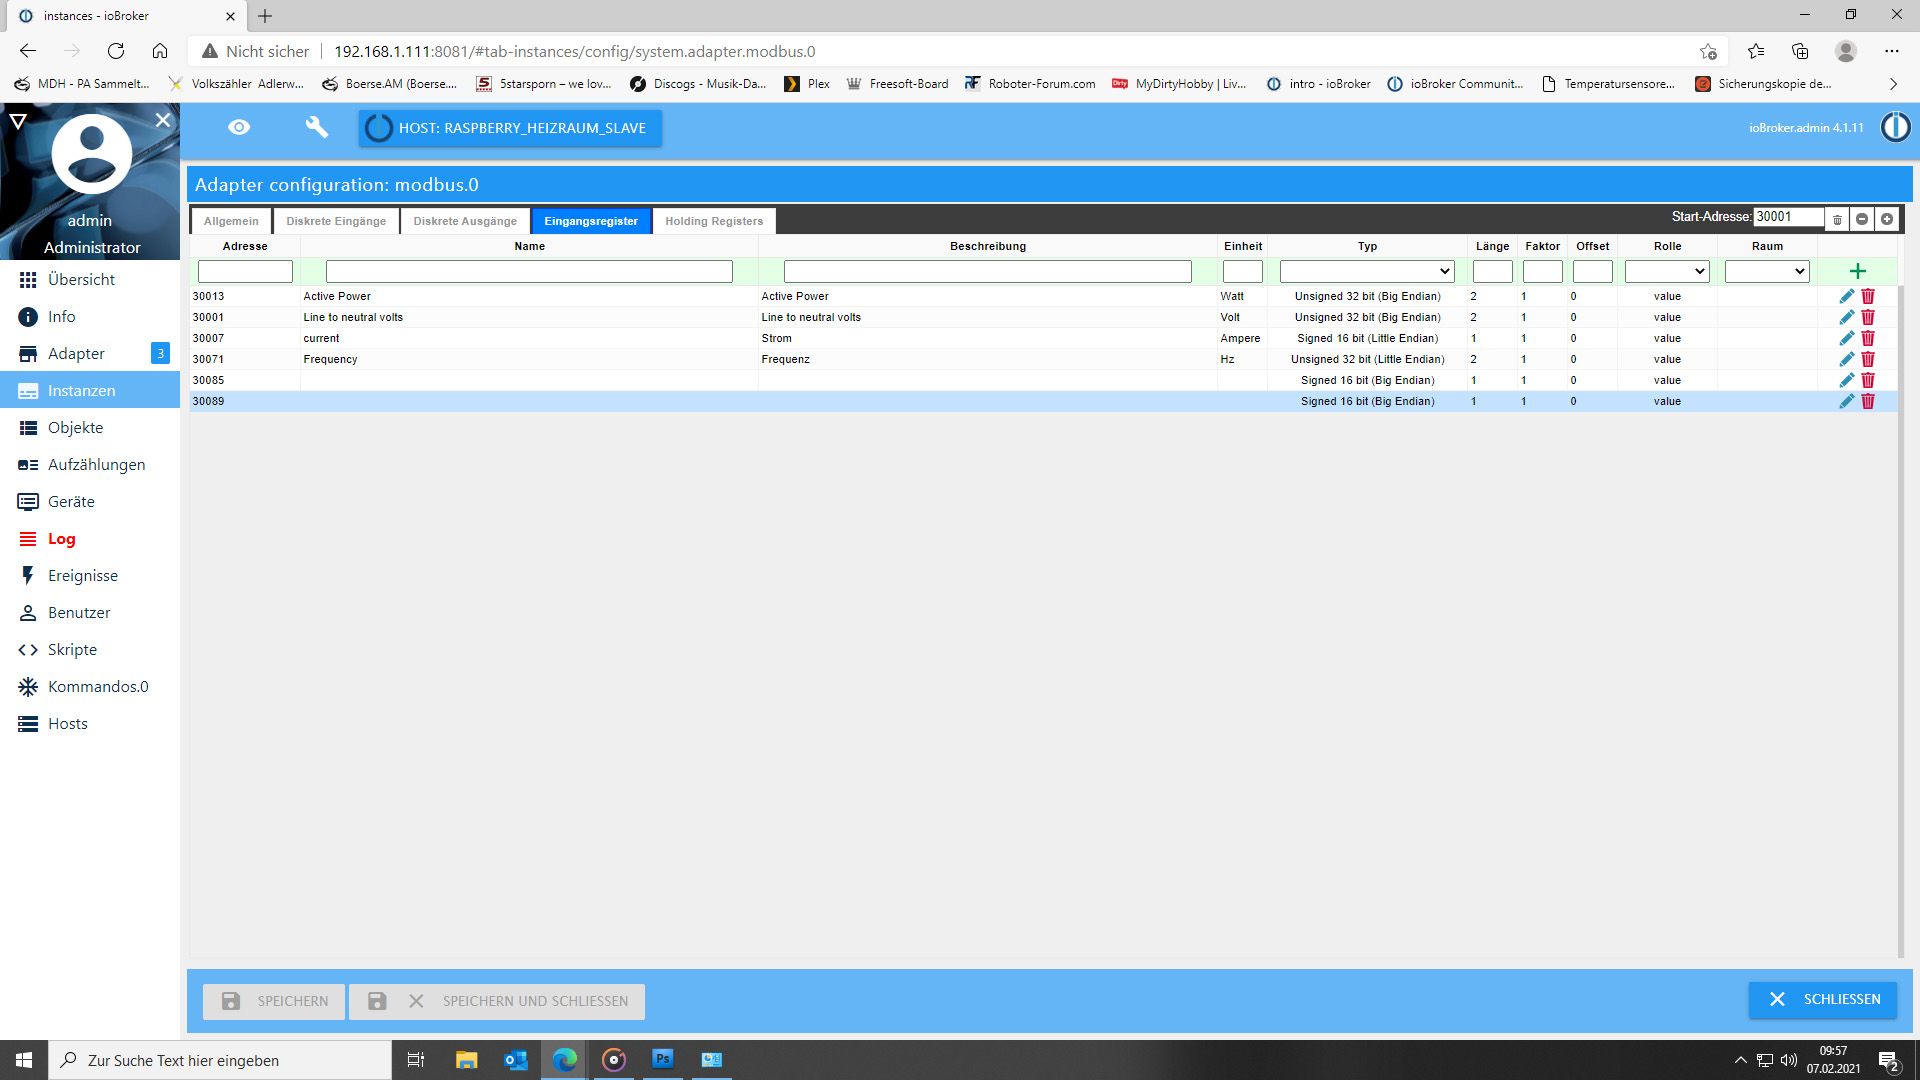Viewport: 1920px width, 1080px height.
Task: Open the Typ filter dropdown
Action: (1366, 271)
